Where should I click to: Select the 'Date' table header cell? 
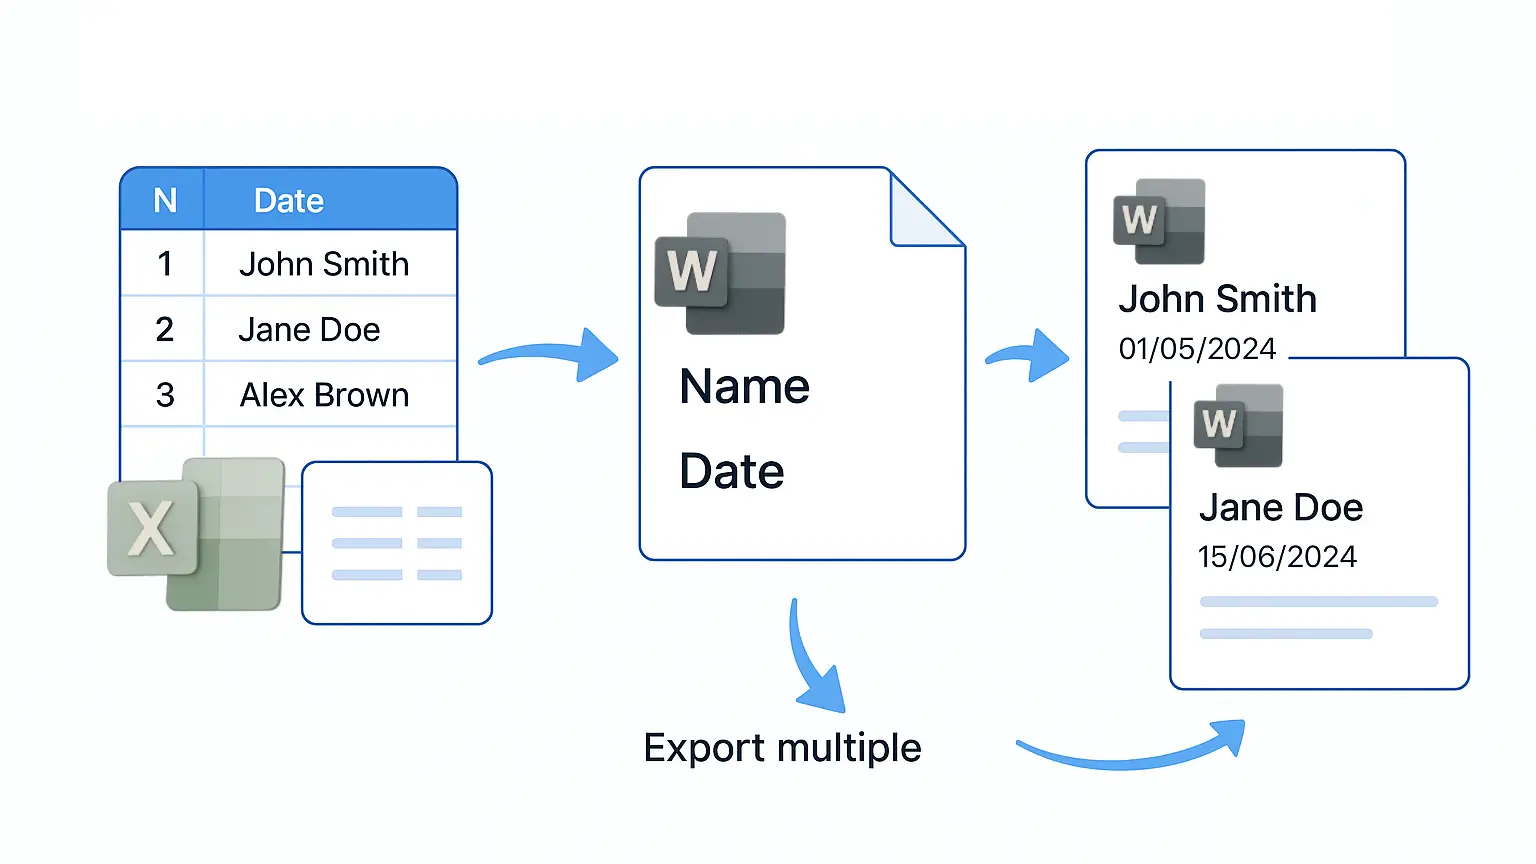tap(331, 200)
